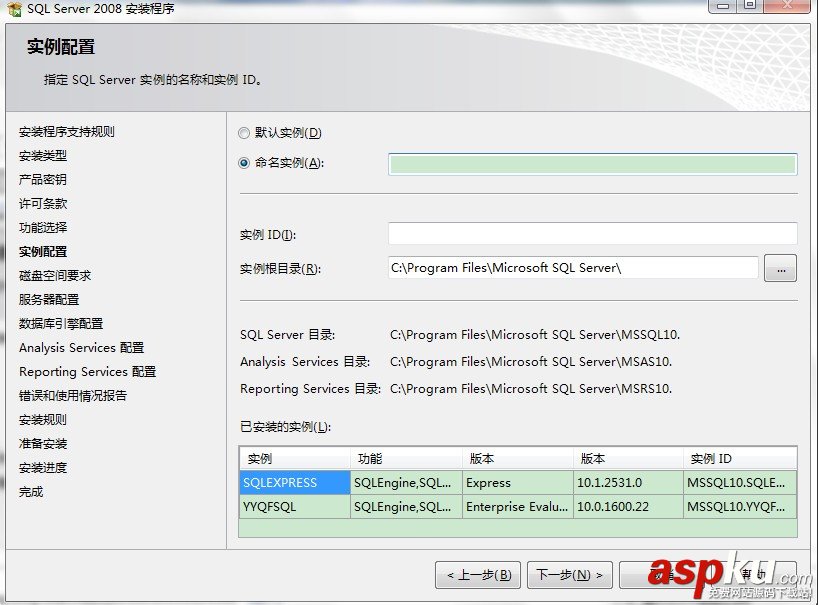
Task: Select the SQLEXPRESS instance row
Action: pyautogui.click(x=518, y=482)
